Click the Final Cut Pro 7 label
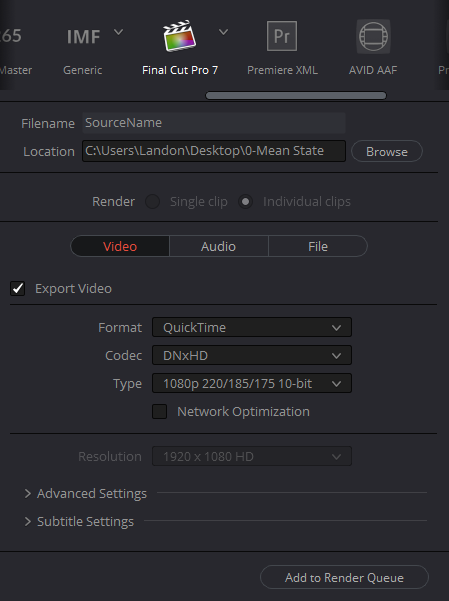This screenshot has height=601, width=449. click(x=180, y=70)
